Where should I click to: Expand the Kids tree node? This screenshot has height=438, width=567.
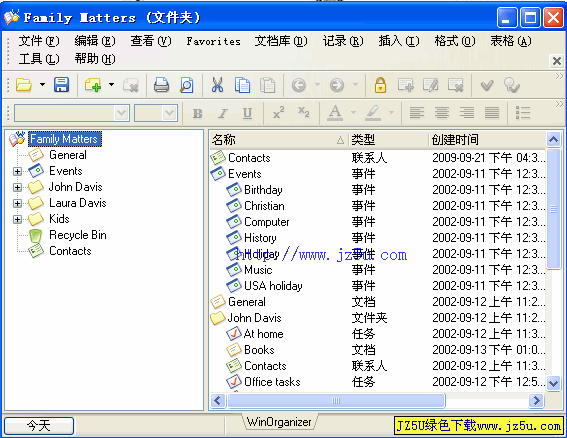tap(17, 219)
